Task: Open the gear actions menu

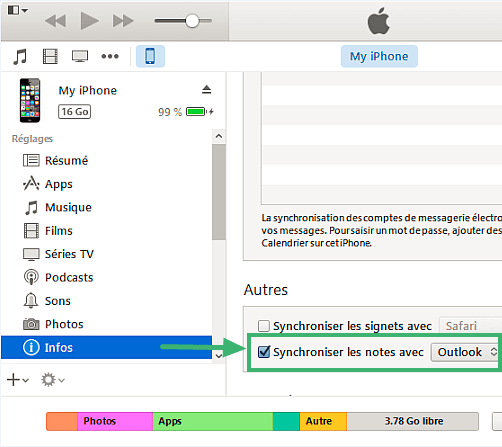Action: coord(52,380)
